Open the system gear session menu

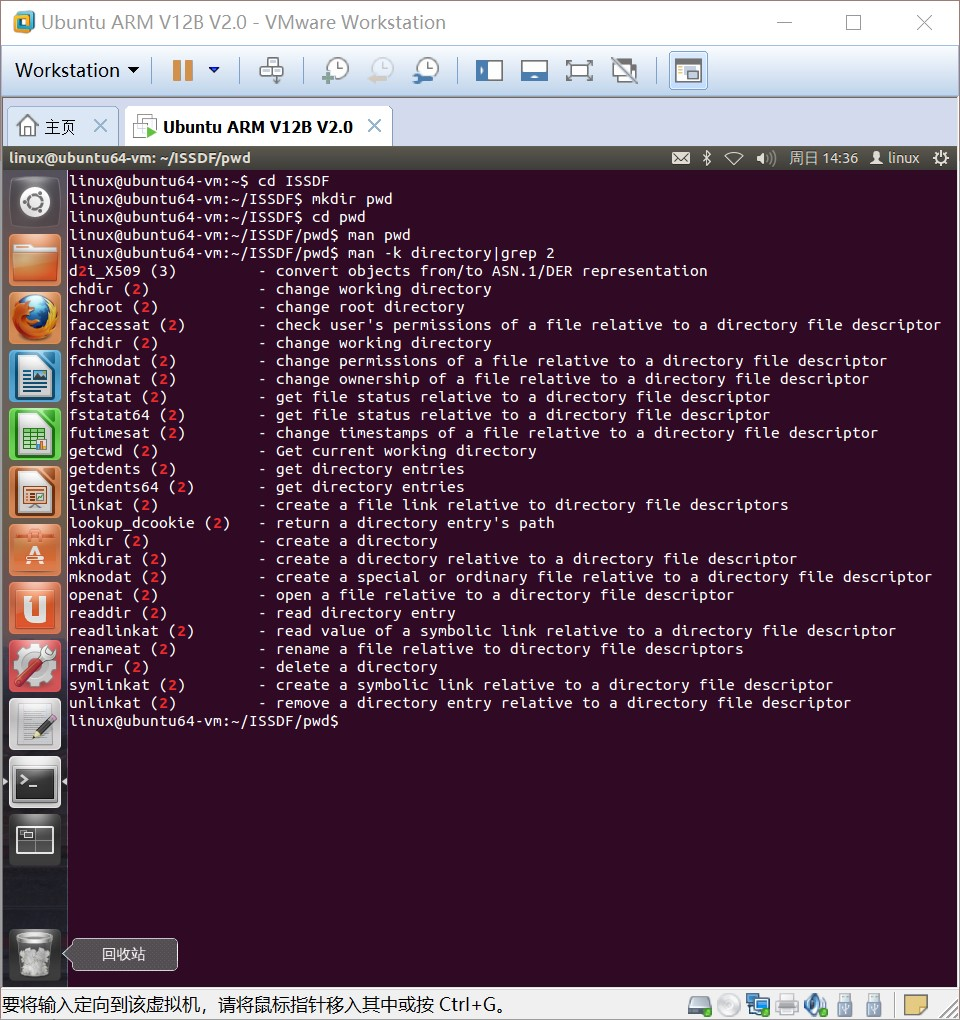pyautogui.click(x=940, y=158)
